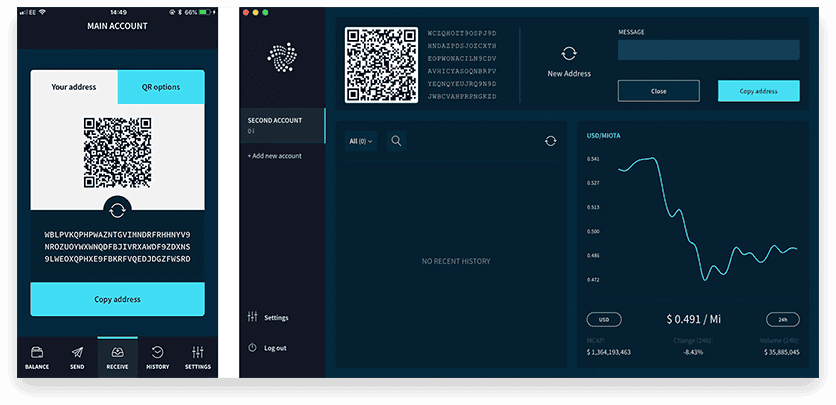
Task: Click the Wi-Fi icon in phone status bar
Action: click(42, 12)
